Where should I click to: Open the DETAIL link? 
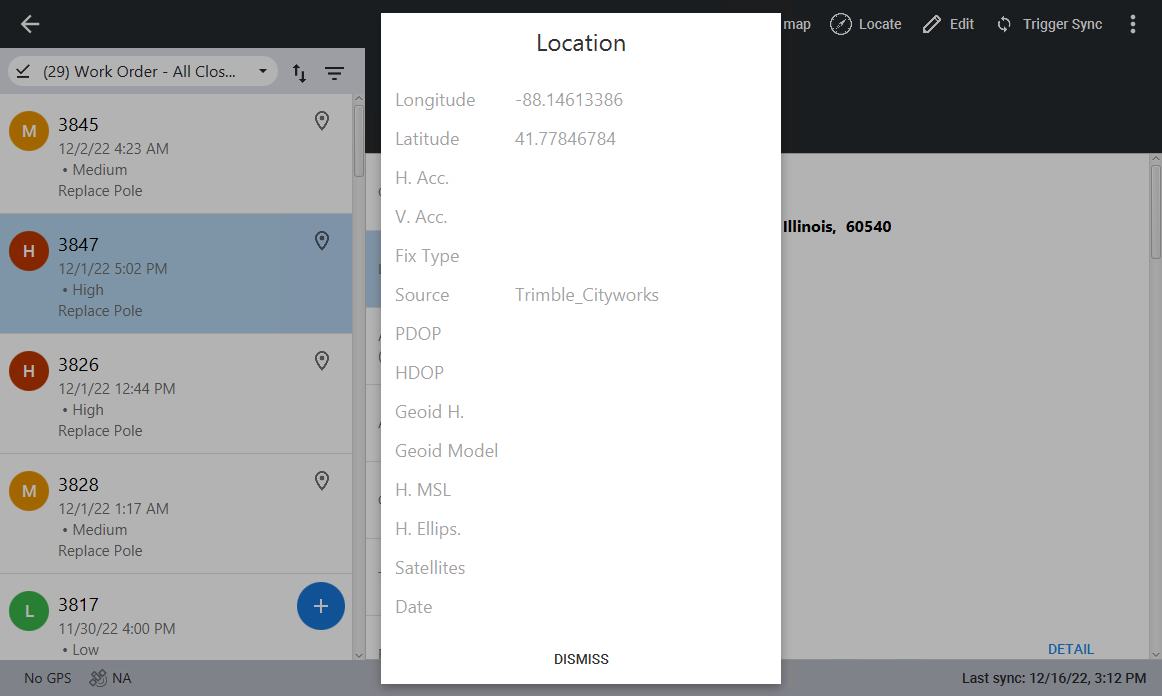tap(1070, 649)
